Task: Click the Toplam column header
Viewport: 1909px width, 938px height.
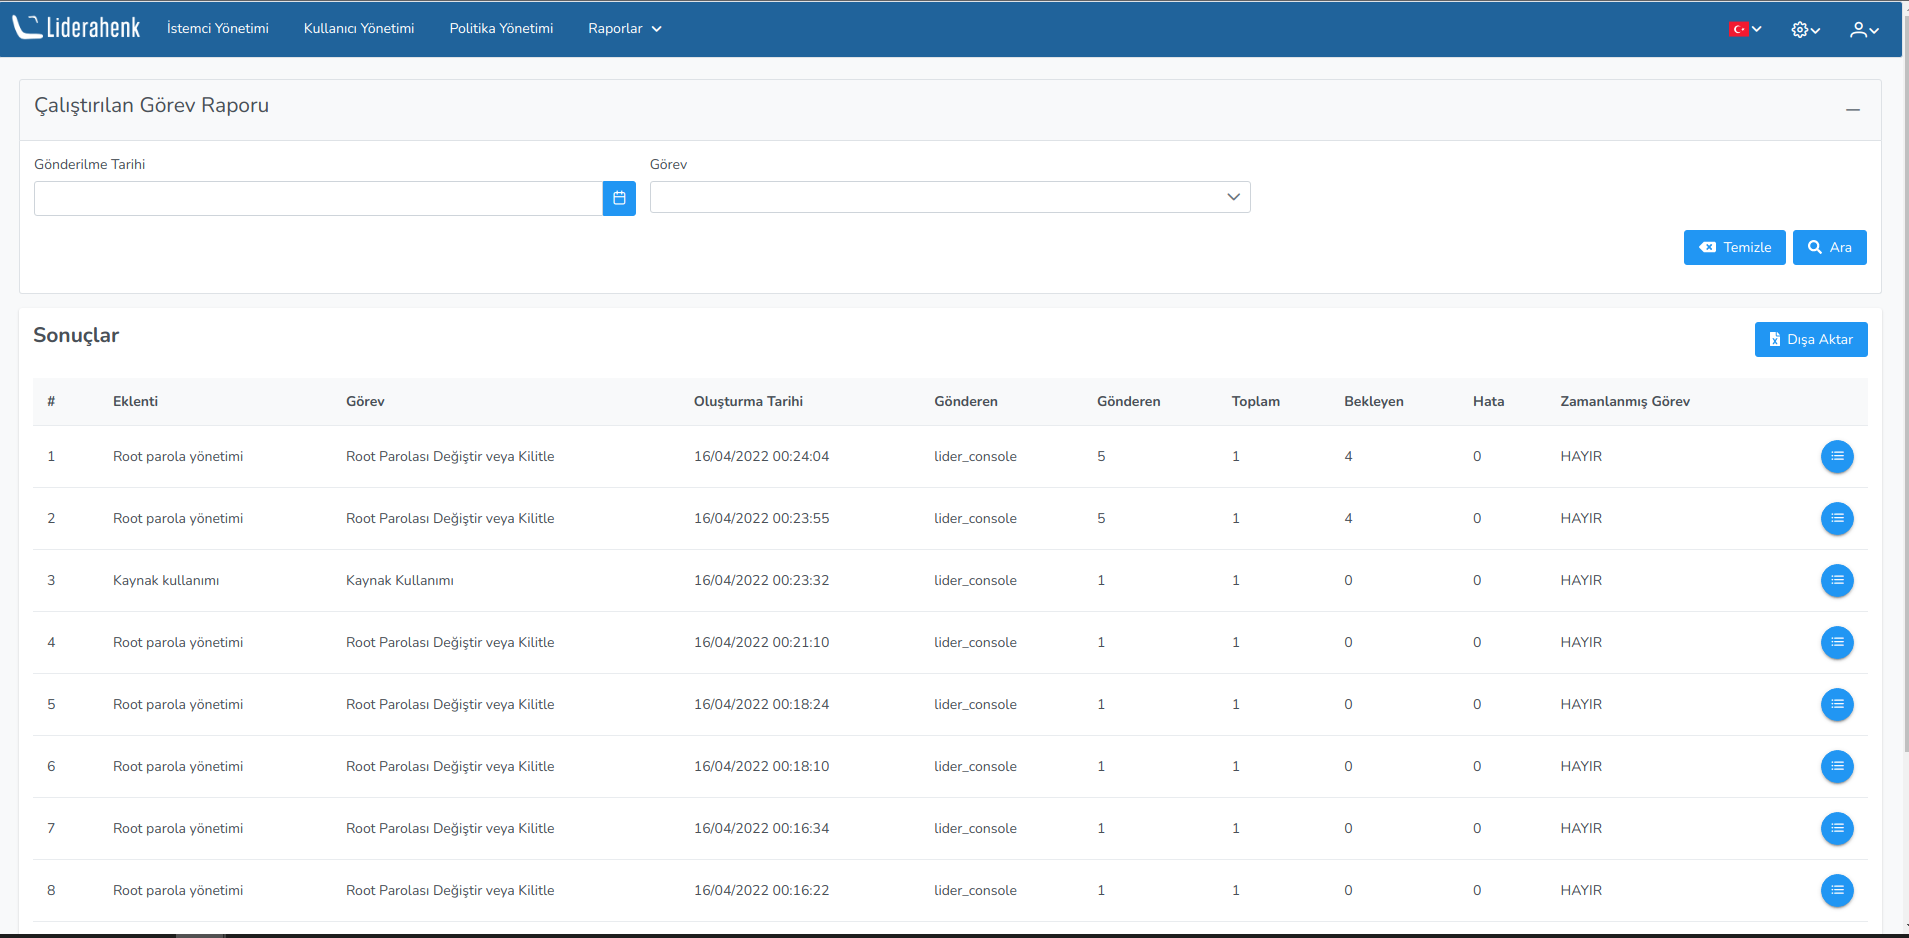Action: [x=1255, y=401]
